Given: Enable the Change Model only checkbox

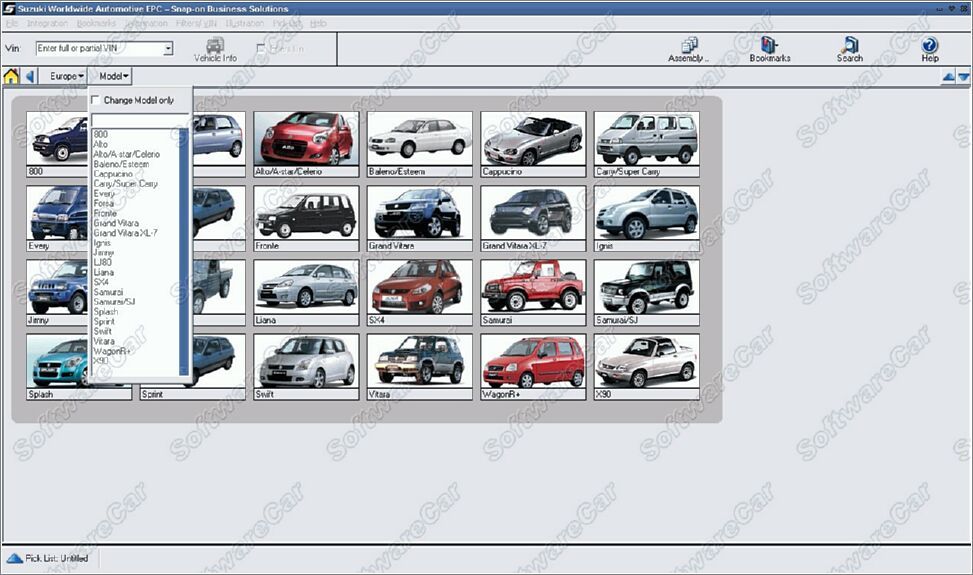Looking at the screenshot, I should (96, 100).
